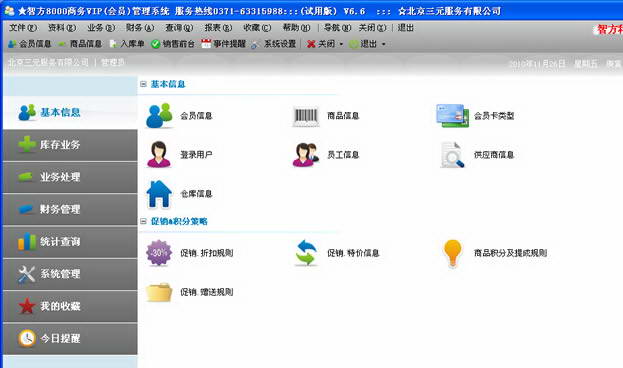Click 事件提醒 calendar toolbar shortcut
The height and width of the screenshot is (368, 623).
[224, 44]
